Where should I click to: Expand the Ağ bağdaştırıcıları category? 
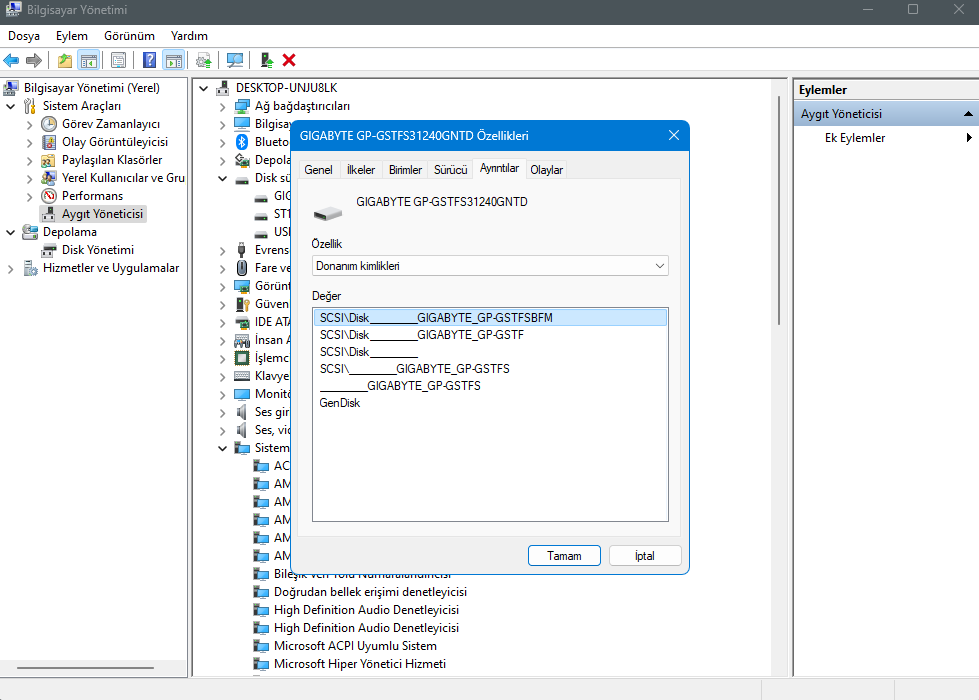[x=222, y=107]
